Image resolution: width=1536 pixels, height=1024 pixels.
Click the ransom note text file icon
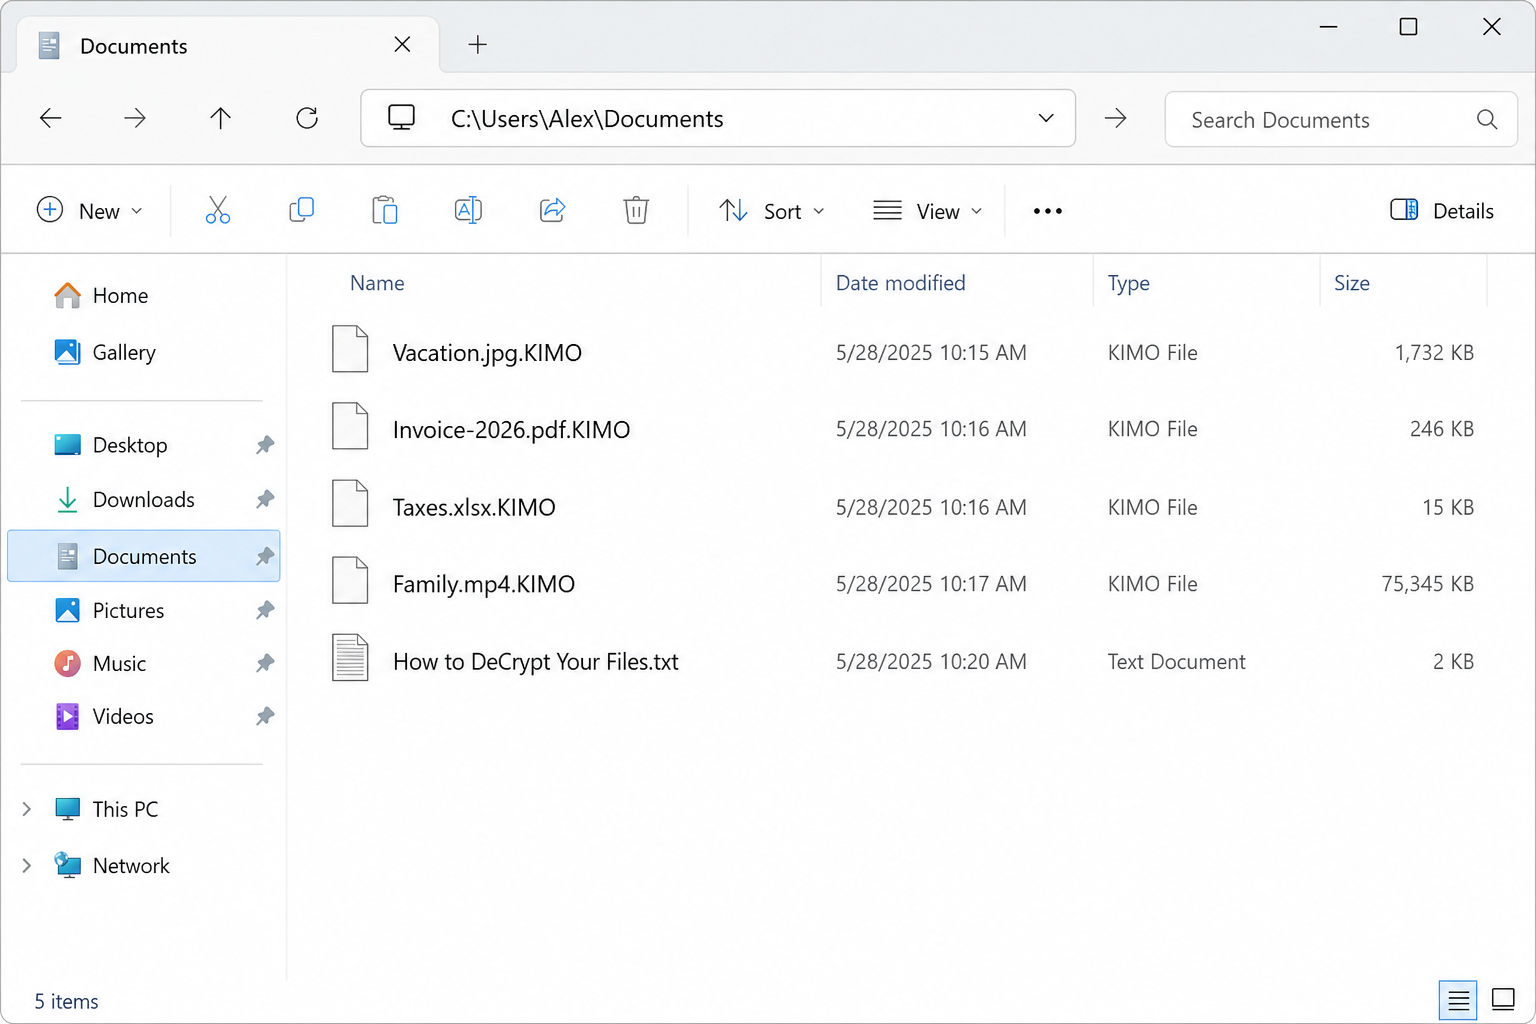point(350,658)
